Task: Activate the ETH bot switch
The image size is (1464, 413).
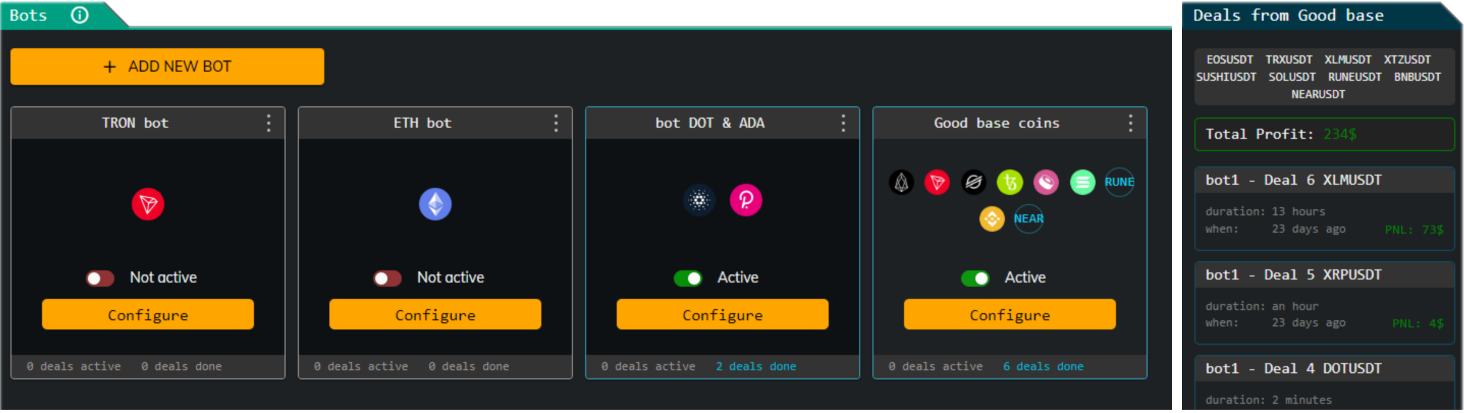Action: [x=387, y=278]
